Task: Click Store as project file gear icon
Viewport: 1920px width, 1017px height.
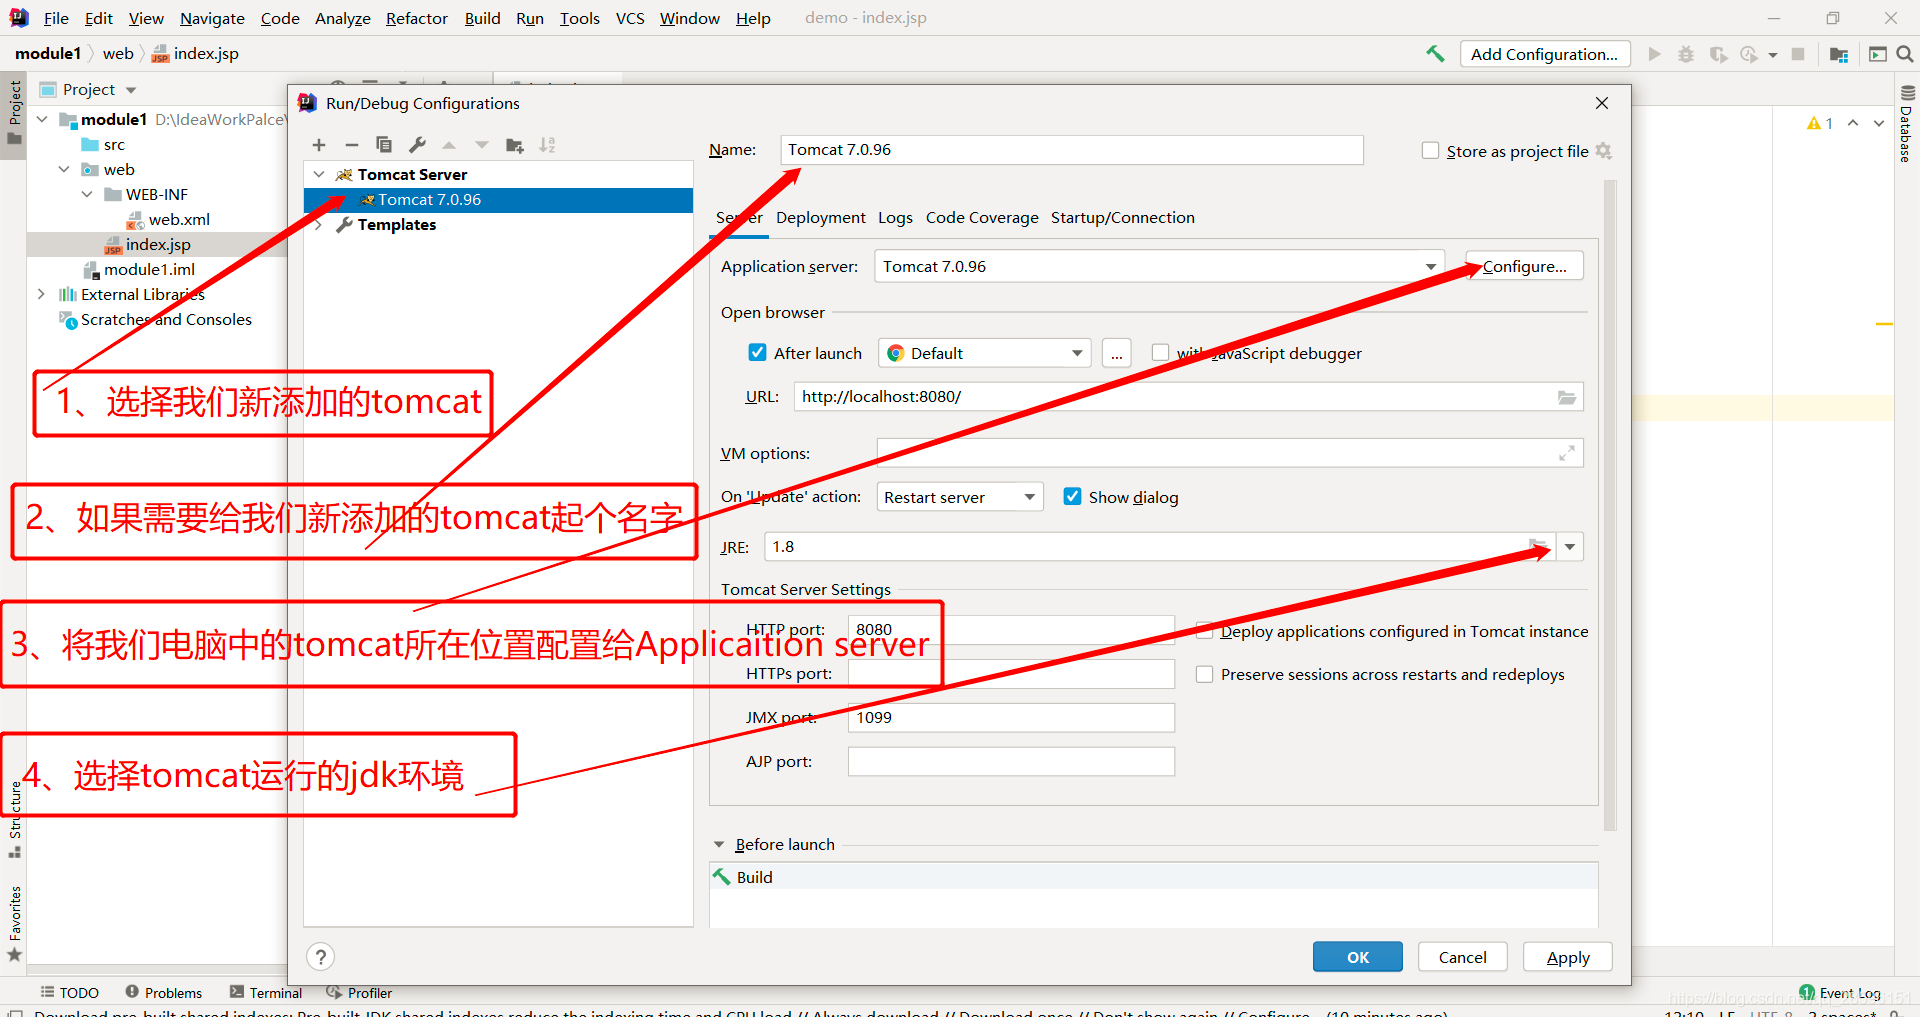Action: pos(1604,151)
